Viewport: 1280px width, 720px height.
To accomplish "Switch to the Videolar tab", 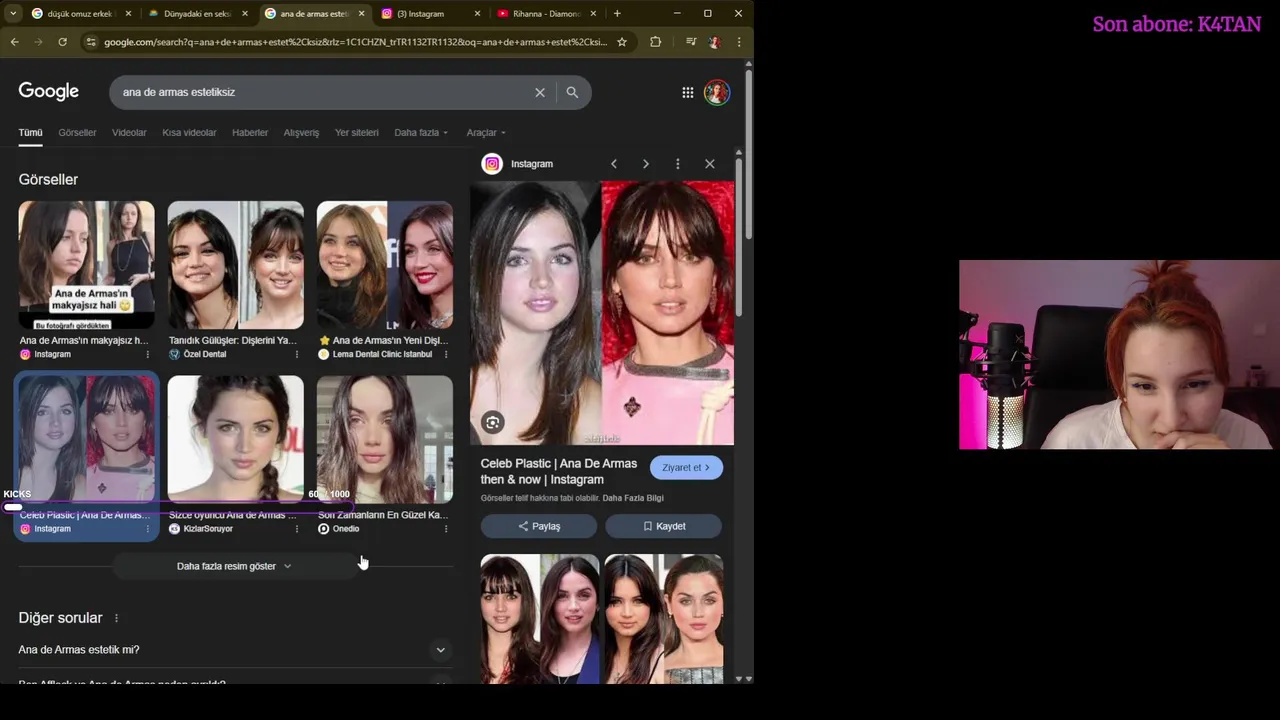I will 129,133.
